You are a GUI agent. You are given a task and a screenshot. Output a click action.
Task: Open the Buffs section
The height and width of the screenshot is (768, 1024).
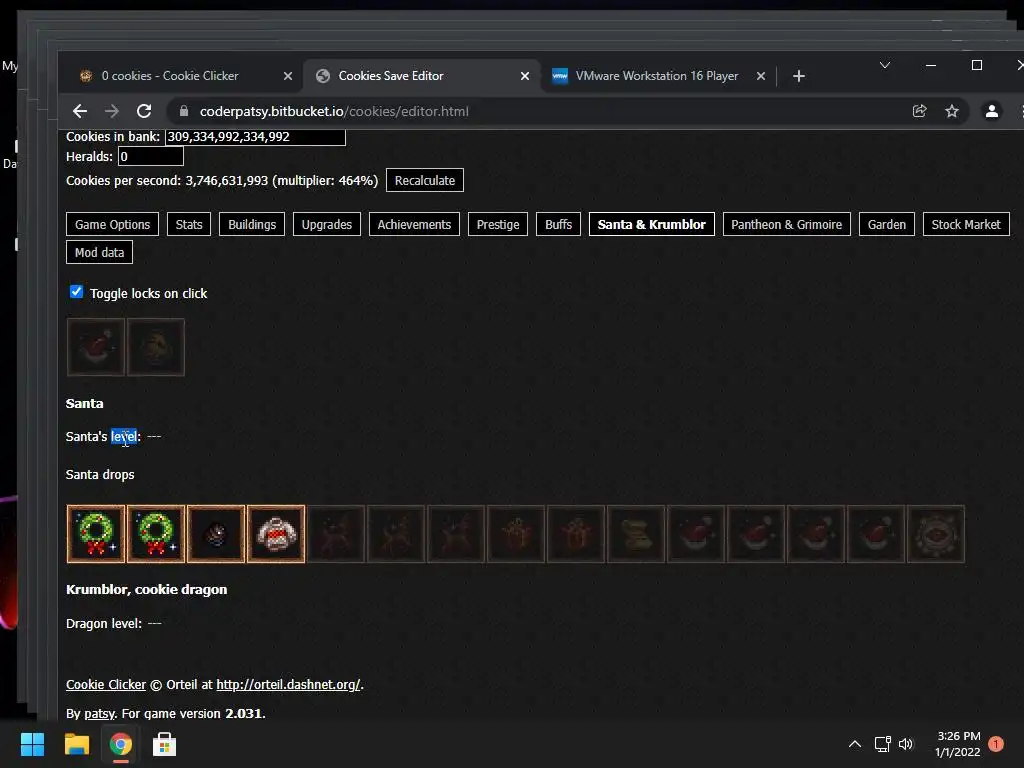[558, 224]
